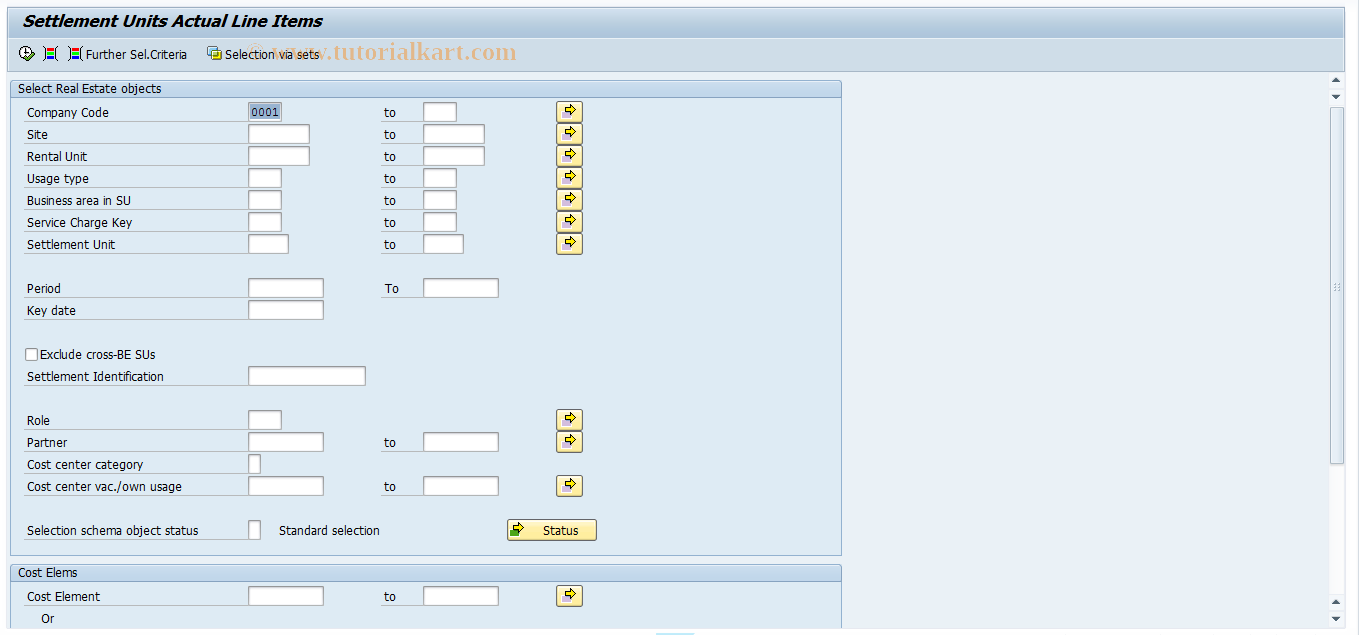Image resolution: width=1359 pixels, height=635 pixels.
Task: Click the Selection schema object status field
Action: pyautogui.click(x=254, y=530)
